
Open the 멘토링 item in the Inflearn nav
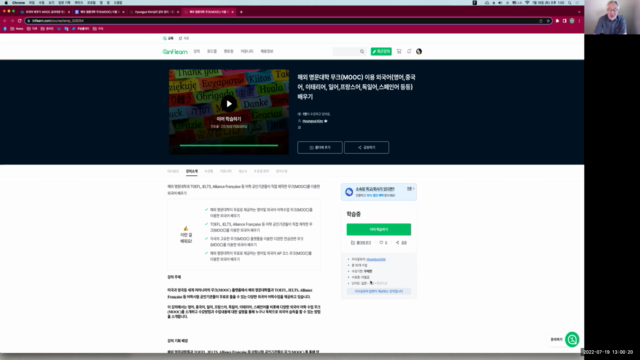229,51
